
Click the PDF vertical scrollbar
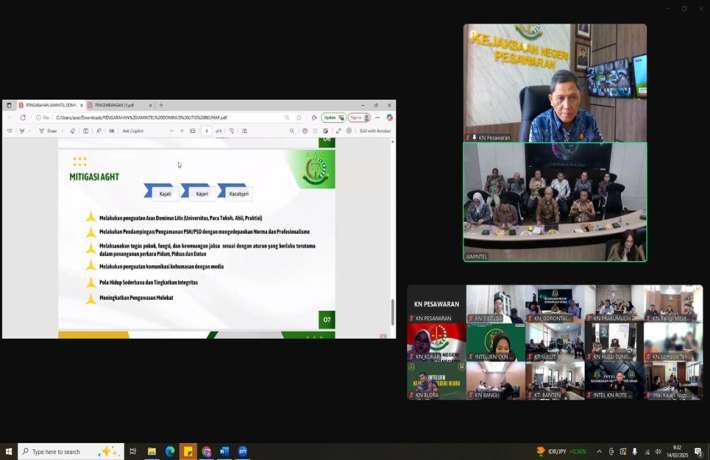coord(392,310)
